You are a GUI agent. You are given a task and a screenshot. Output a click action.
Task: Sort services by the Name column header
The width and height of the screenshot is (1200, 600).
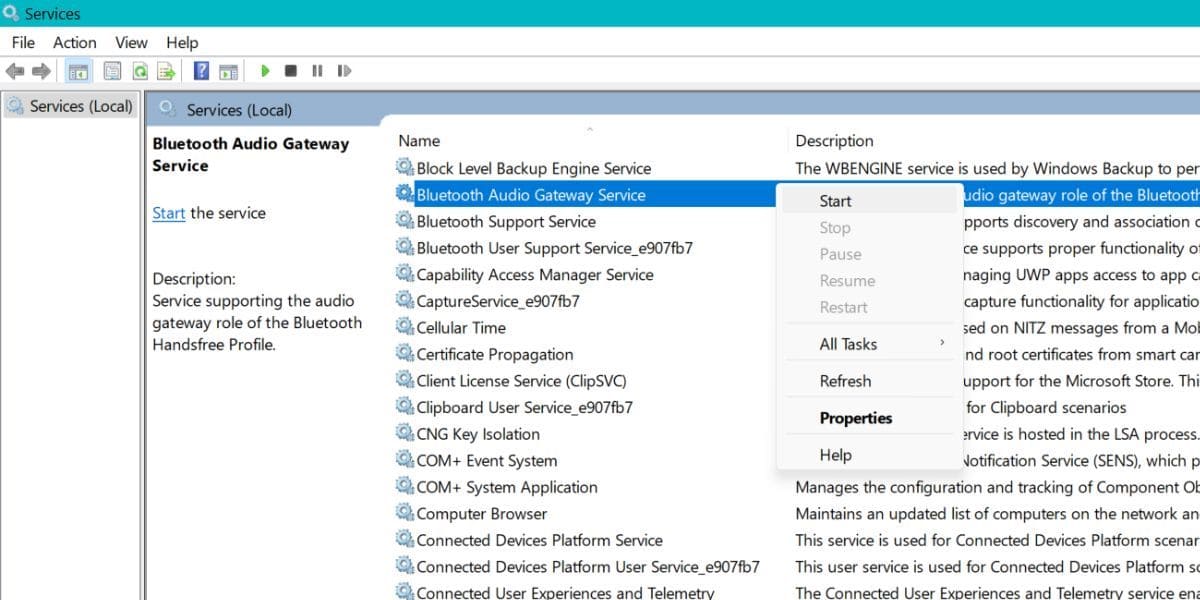[x=419, y=141]
